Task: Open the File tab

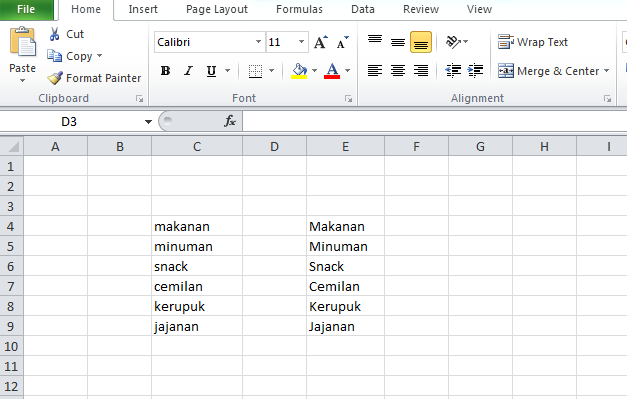Action: pos(26,9)
